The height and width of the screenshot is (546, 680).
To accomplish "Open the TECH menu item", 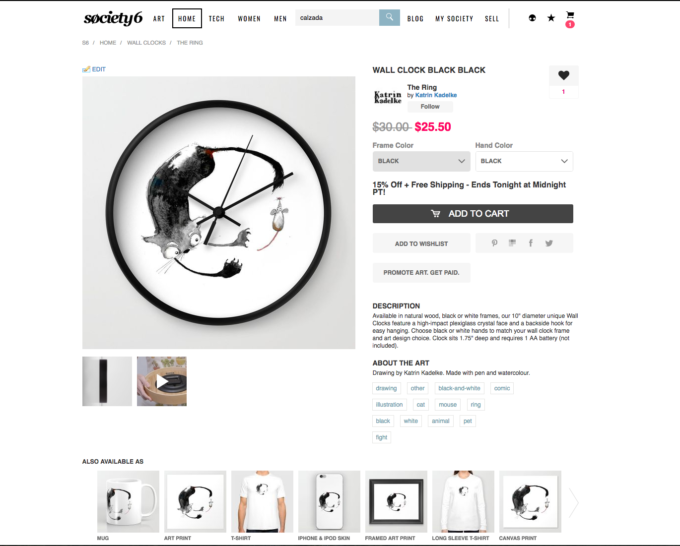I will click(x=216, y=19).
